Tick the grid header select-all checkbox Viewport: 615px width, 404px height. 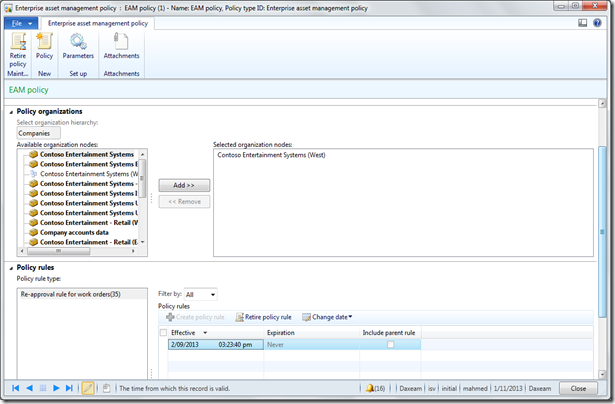(x=163, y=333)
